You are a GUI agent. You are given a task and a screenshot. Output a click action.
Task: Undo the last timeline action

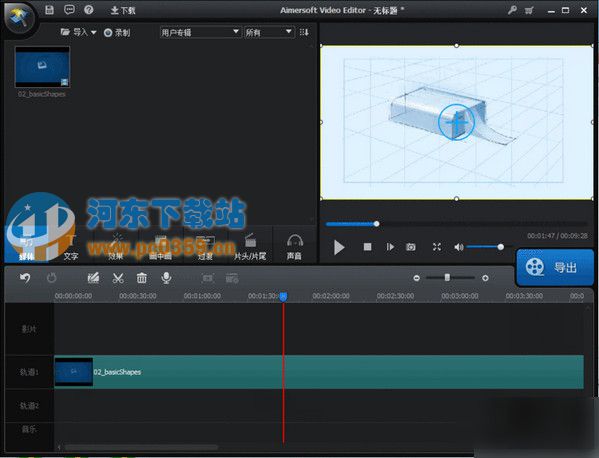click(x=25, y=278)
